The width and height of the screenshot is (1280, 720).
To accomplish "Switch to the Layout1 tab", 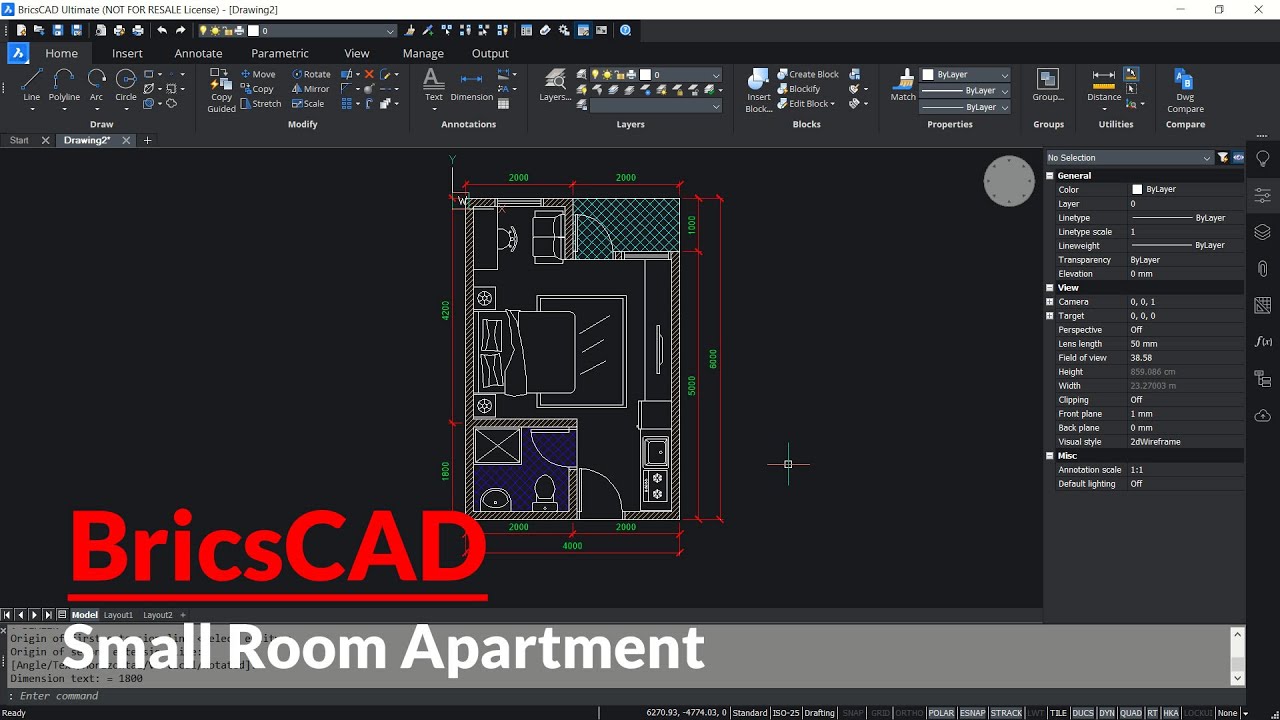I will click(x=118, y=615).
